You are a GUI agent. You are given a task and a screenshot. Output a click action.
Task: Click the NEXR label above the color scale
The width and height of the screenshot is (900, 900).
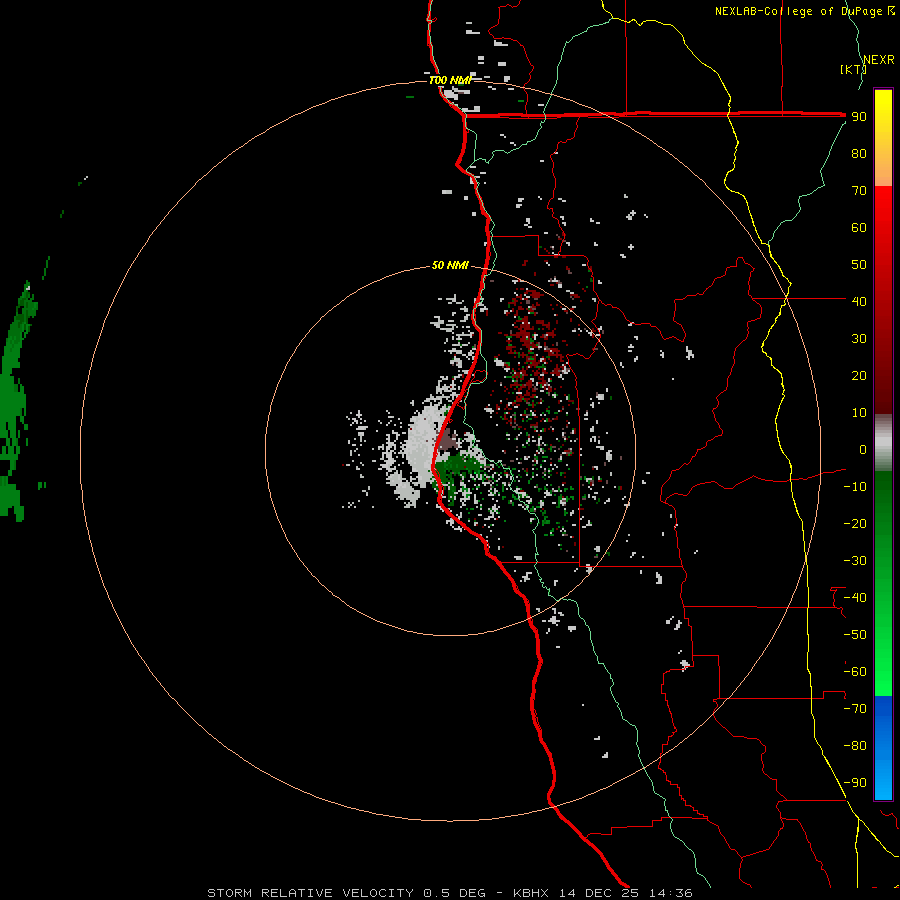pyautogui.click(x=878, y=60)
